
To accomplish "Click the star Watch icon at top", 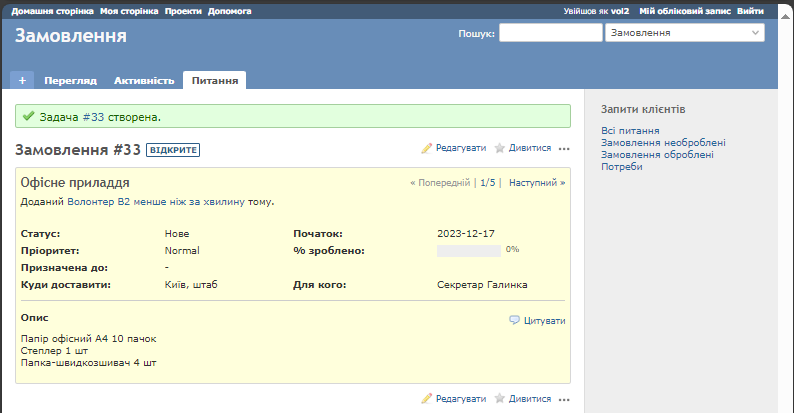I will [x=499, y=148].
